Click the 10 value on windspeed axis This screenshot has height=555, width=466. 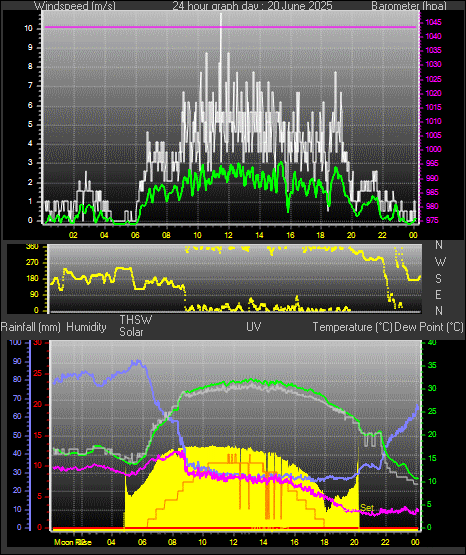[x=28, y=28]
